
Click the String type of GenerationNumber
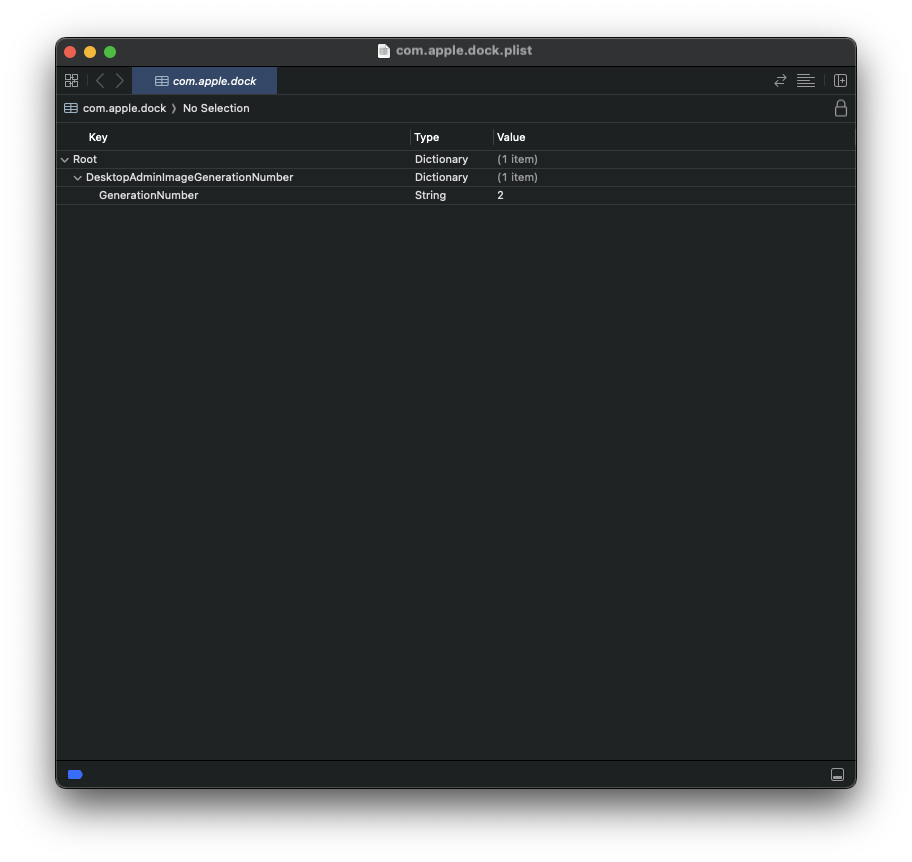point(431,195)
